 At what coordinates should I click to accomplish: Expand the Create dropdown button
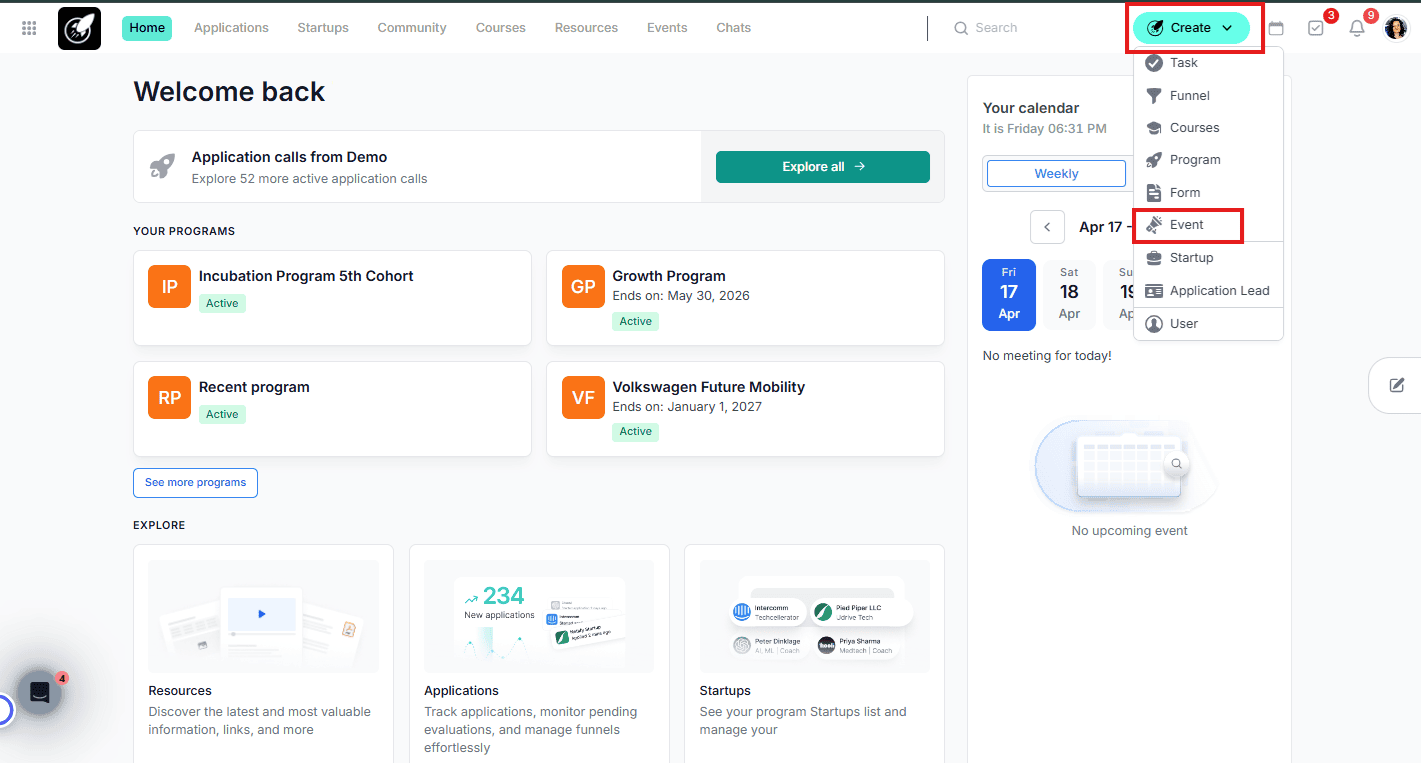pyautogui.click(x=1191, y=28)
